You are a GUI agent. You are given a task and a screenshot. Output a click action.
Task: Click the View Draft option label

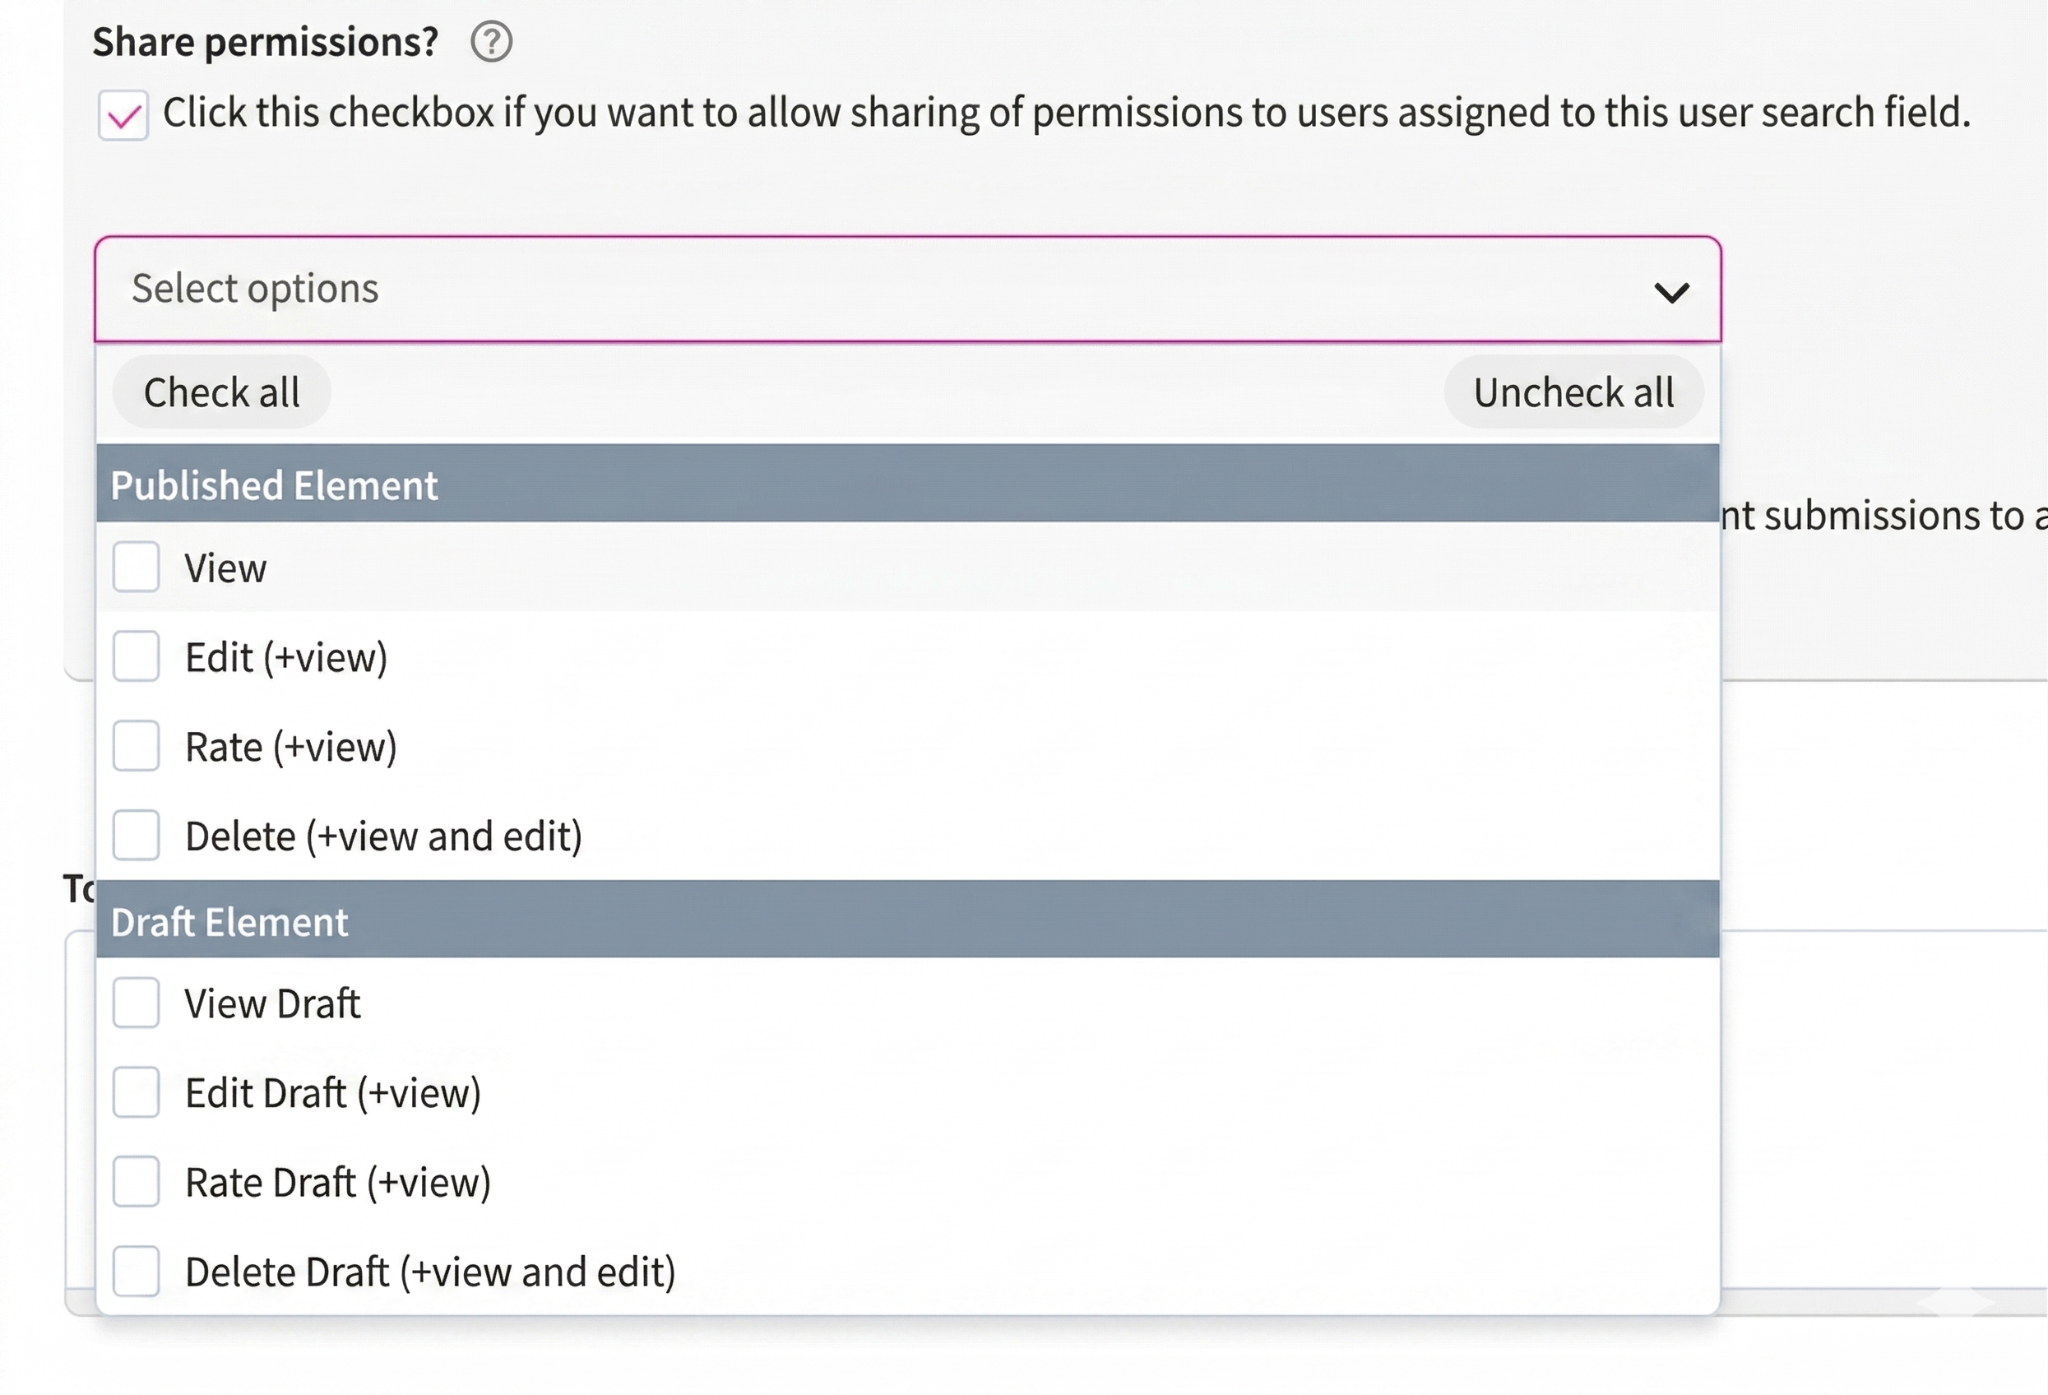pyautogui.click(x=272, y=1004)
